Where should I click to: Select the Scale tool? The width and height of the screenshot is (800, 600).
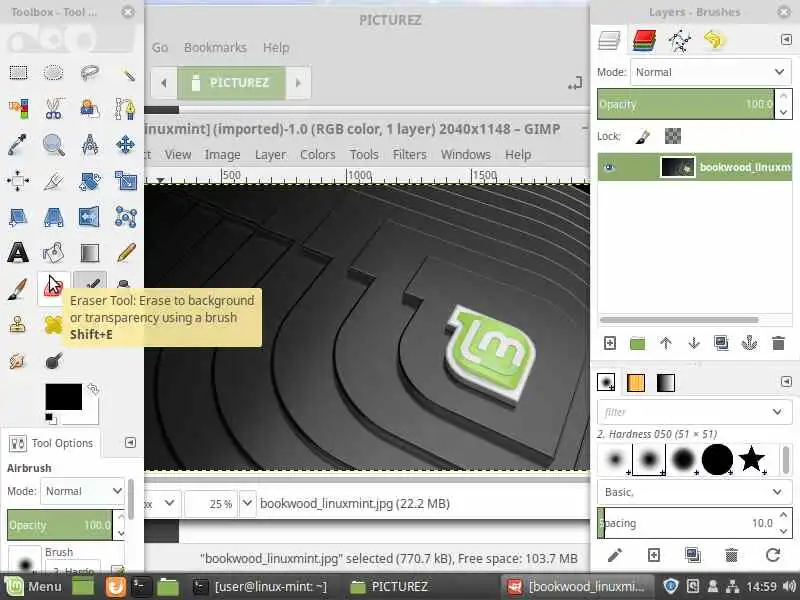[x=126, y=181]
